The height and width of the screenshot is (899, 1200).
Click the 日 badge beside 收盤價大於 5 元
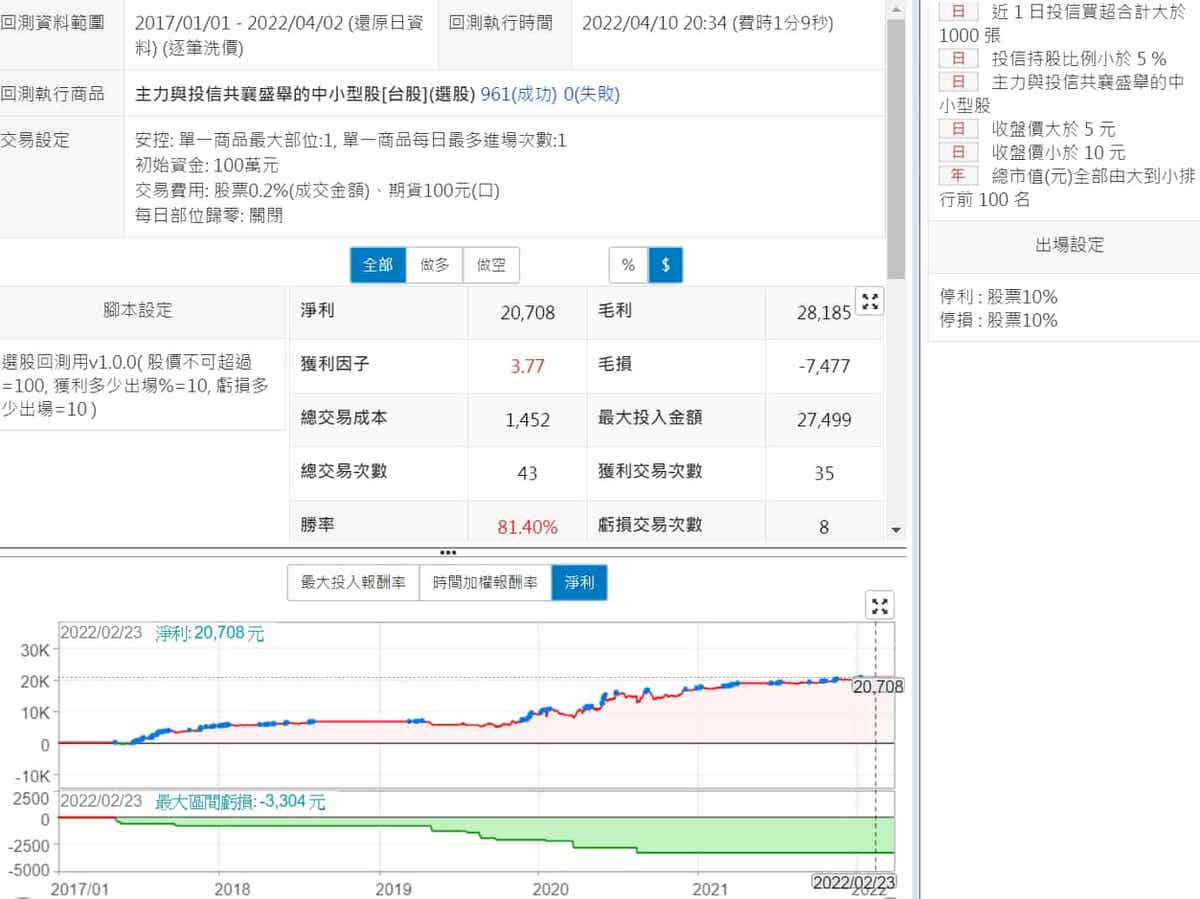pyautogui.click(x=957, y=129)
